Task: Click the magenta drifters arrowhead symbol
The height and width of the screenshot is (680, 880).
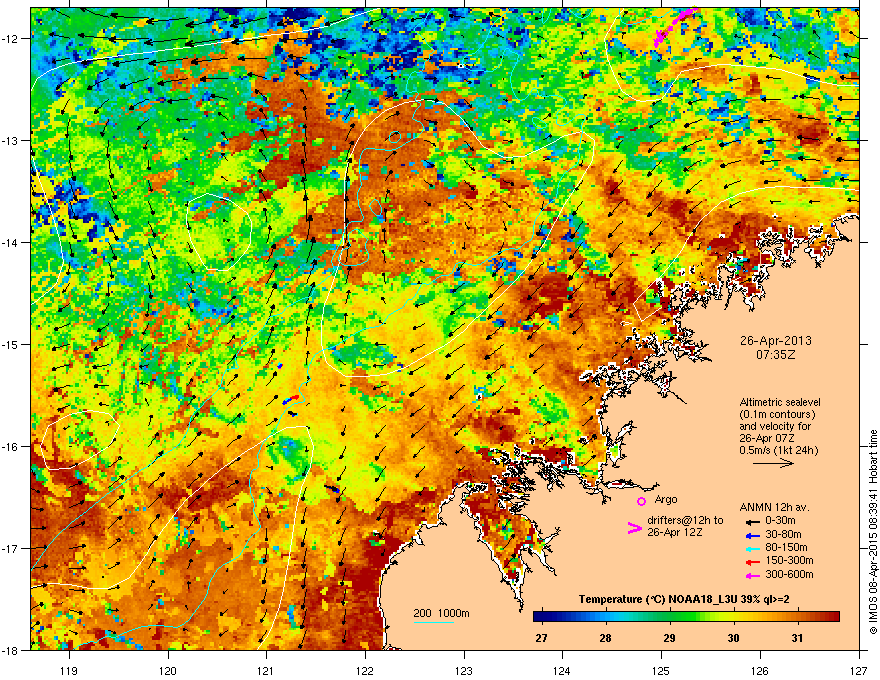Action: click(x=634, y=528)
